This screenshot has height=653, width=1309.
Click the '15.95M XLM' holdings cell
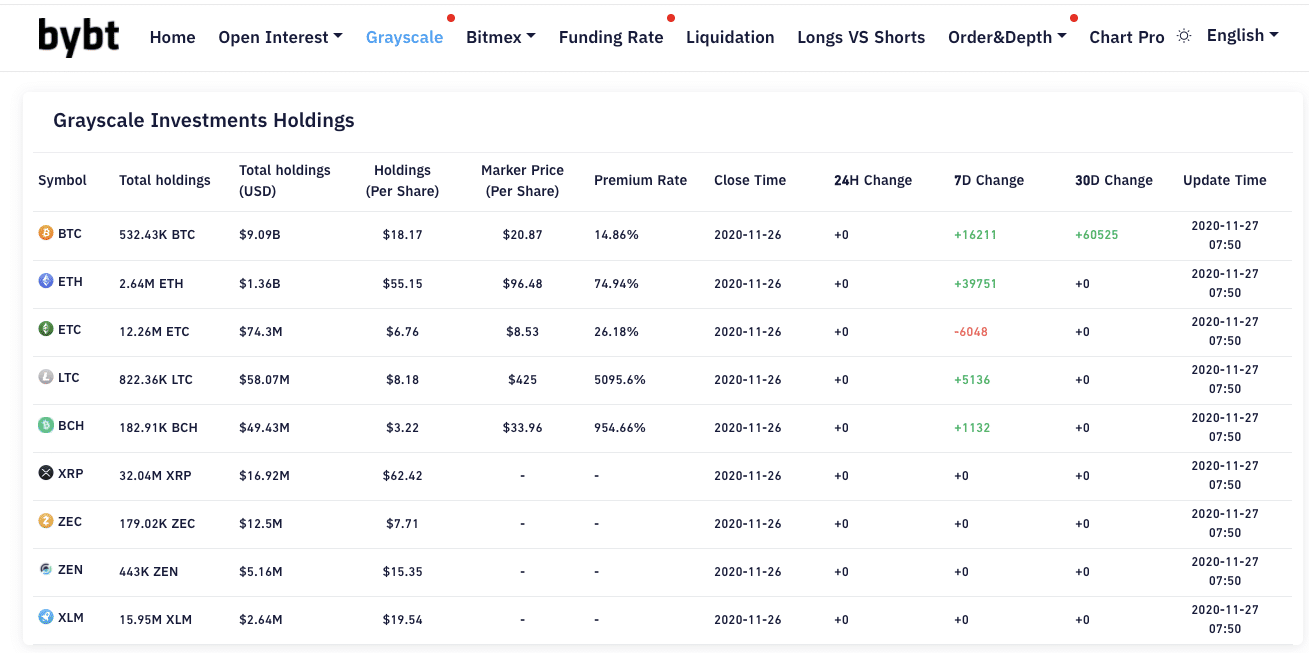click(155, 619)
